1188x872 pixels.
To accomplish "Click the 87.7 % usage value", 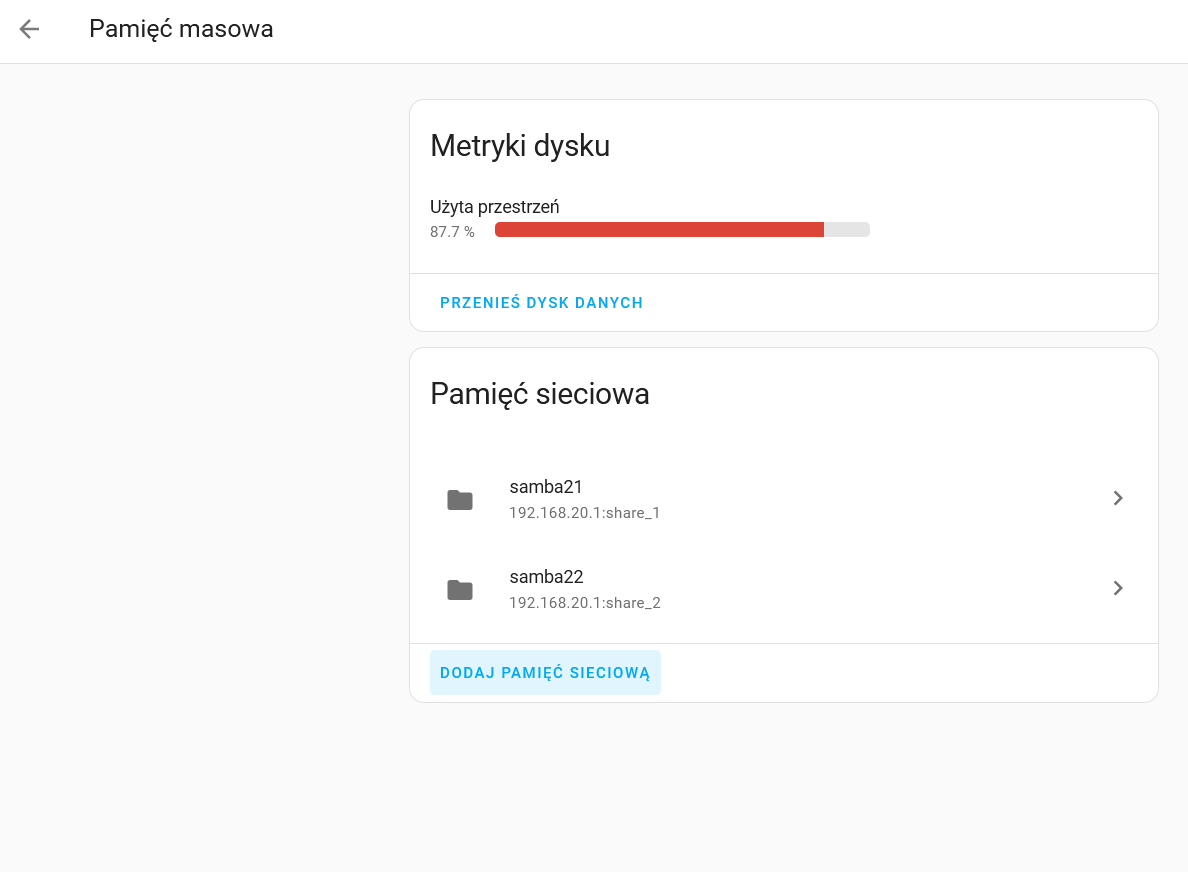I will coord(452,232).
